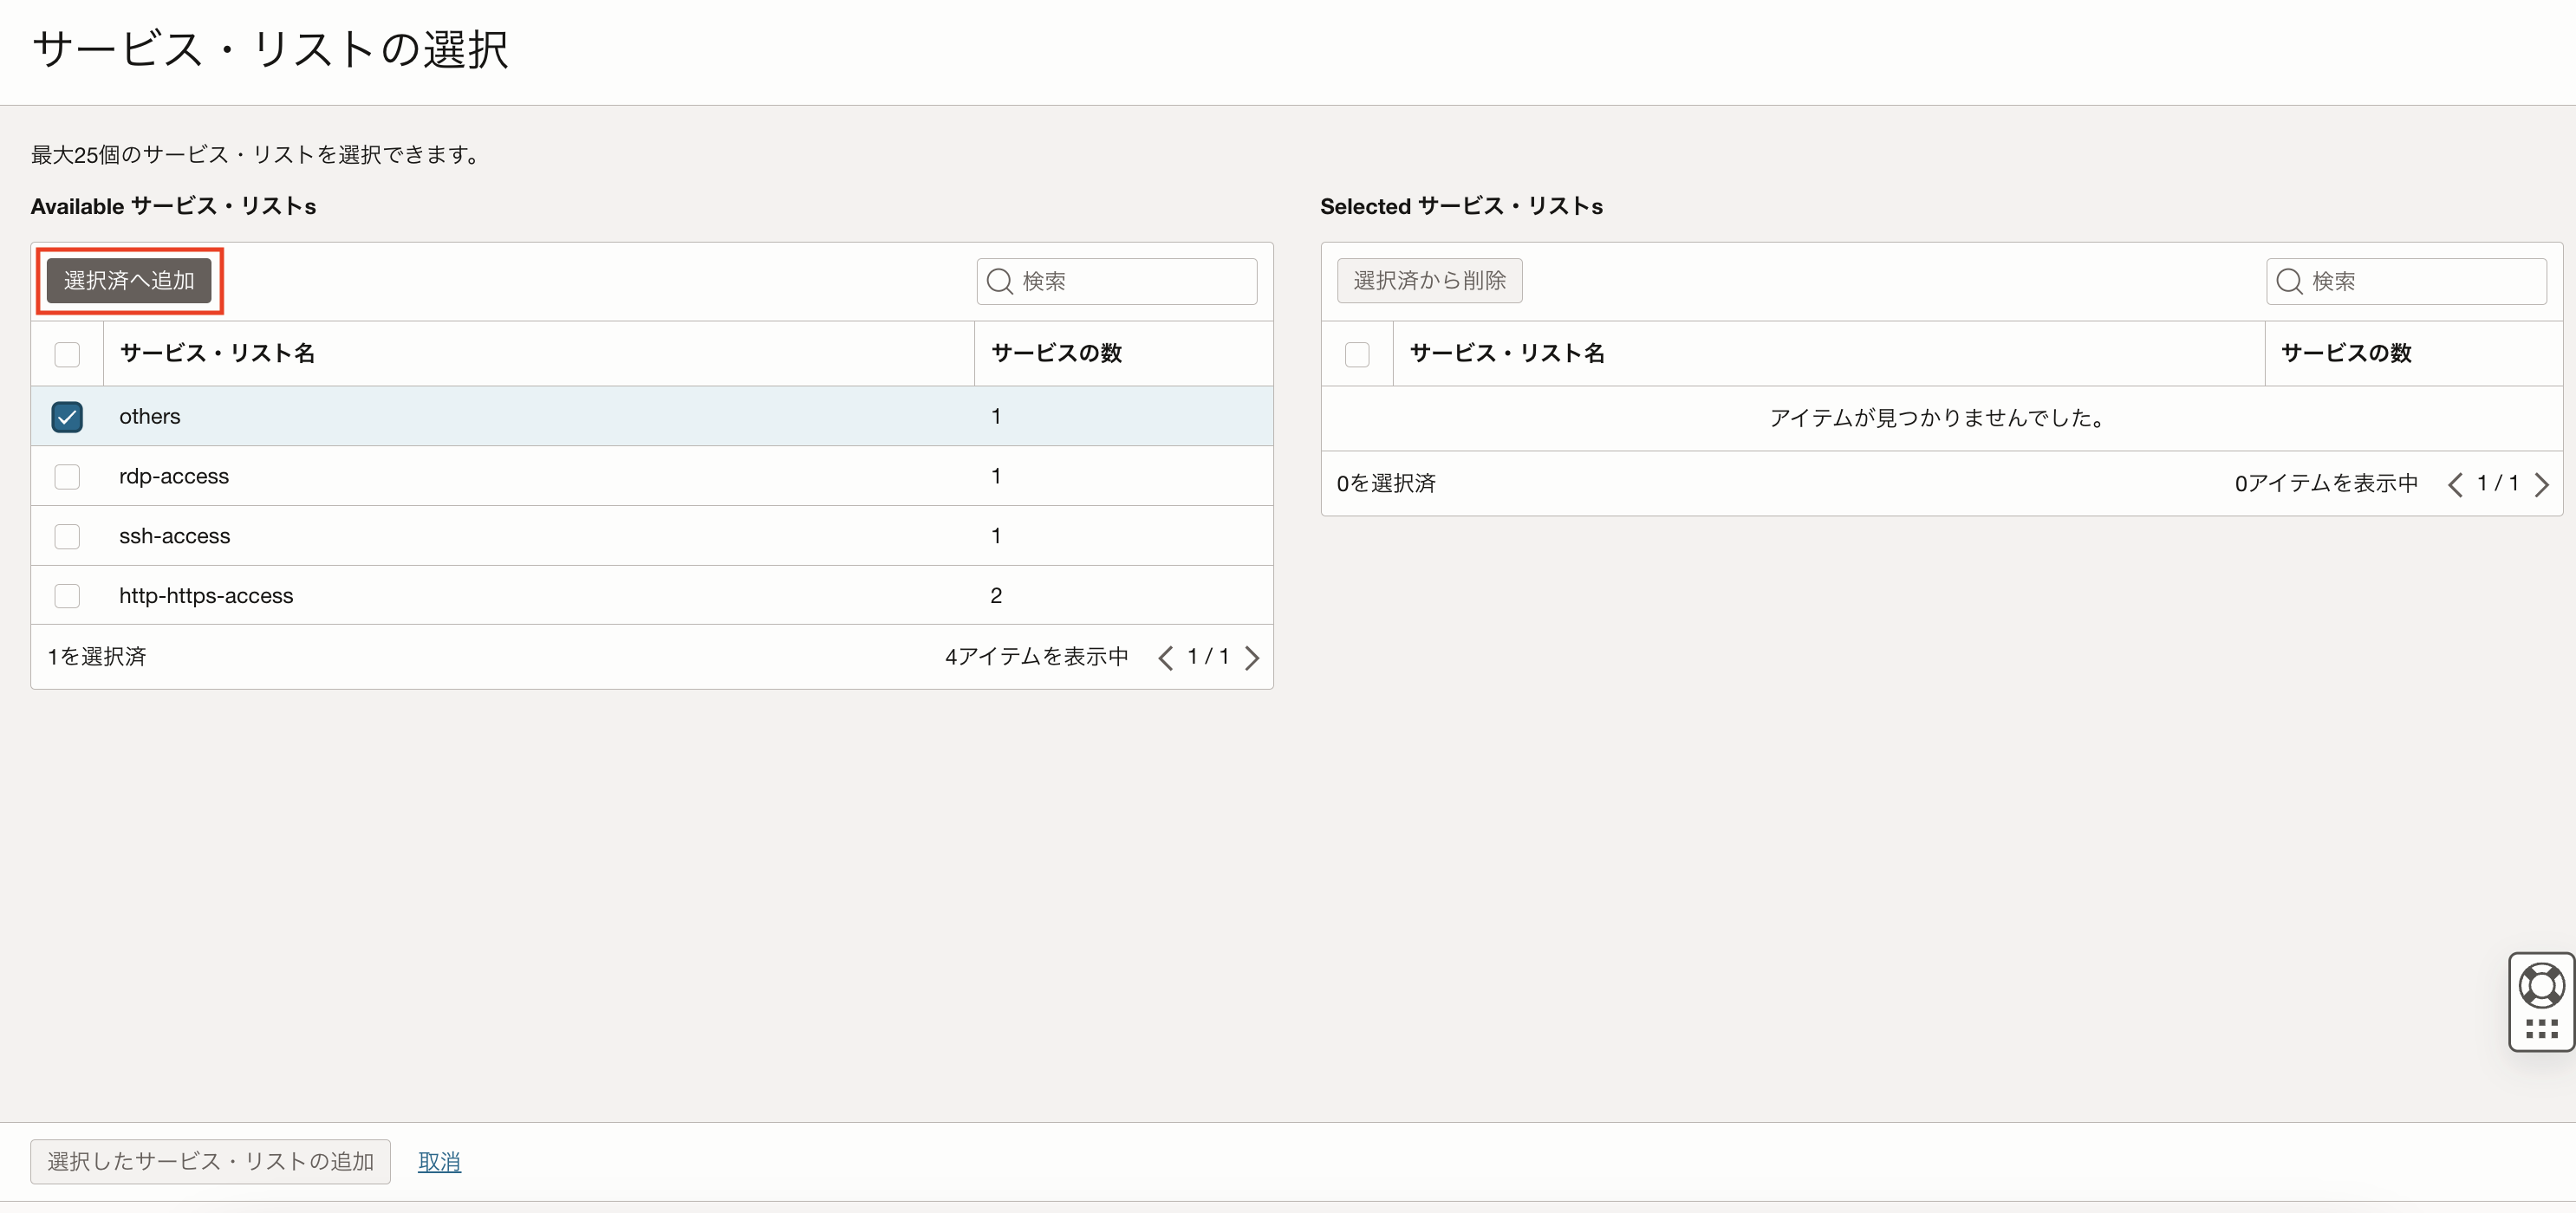
Task: Check the http-https-access row checkbox
Action: pos(67,596)
